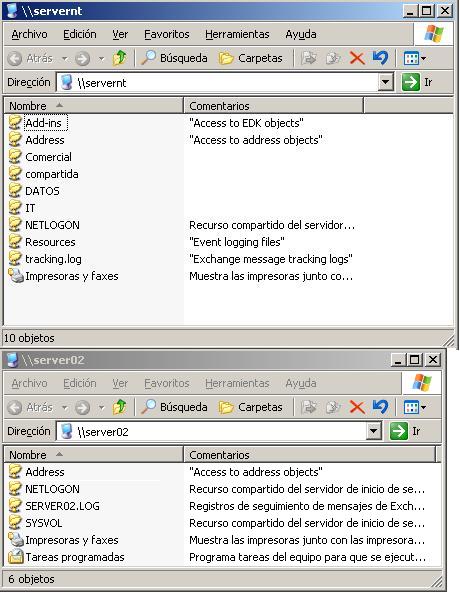Image resolution: width=460 pixels, height=593 pixels.
Task: Select the Impresoras y faxes icon in \\servernt
Action: 16,276
